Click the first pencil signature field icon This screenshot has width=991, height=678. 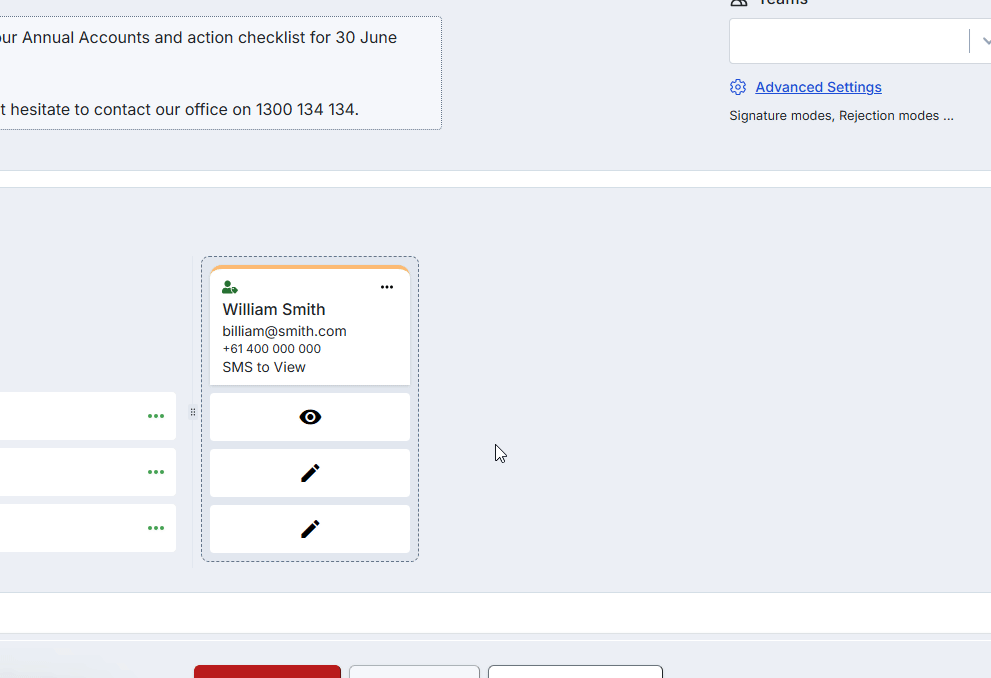309,472
